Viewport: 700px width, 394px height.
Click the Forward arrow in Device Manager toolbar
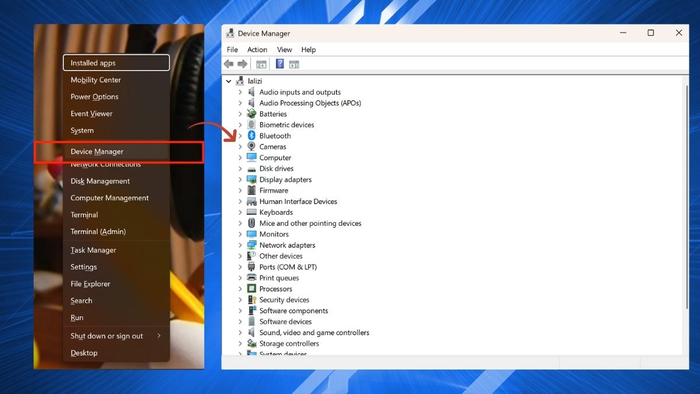pos(242,64)
